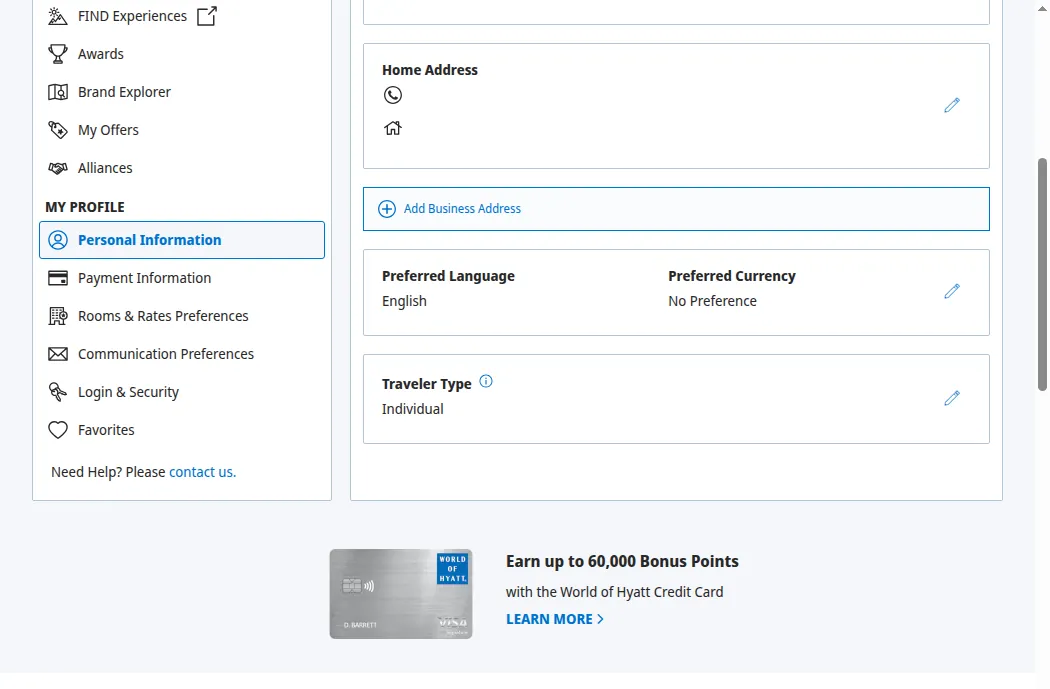Click the phone icon under Home Address
Screen dimensions: 1050x689
point(393,95)
